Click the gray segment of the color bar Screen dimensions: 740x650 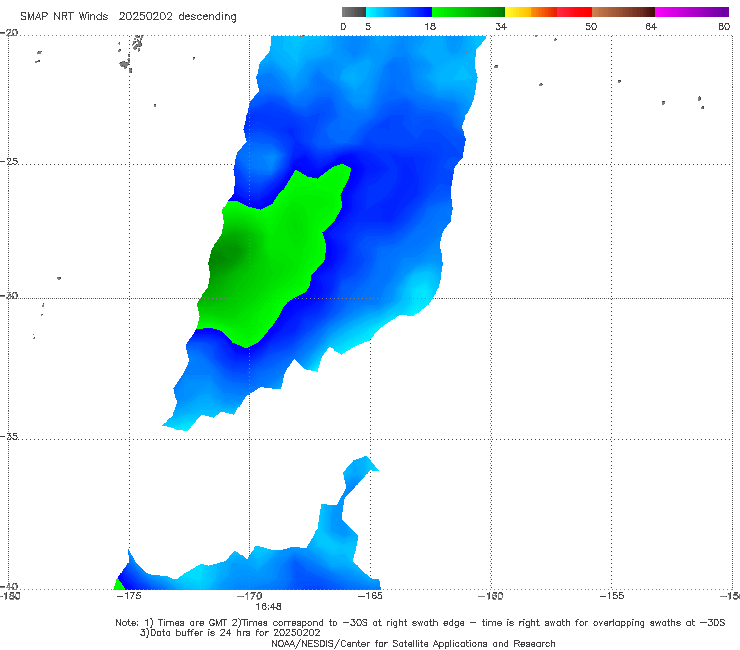pos(354,12)
